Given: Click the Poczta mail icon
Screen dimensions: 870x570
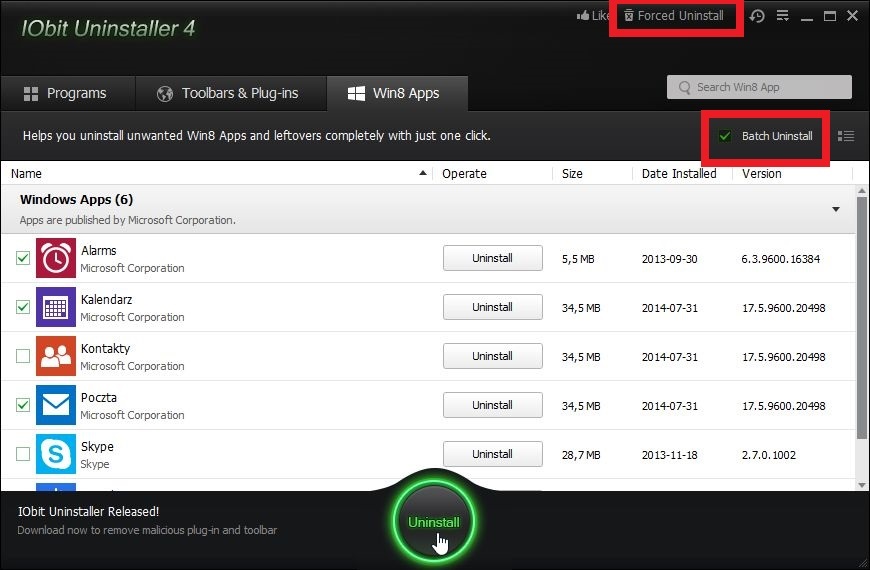Looking at the screenshot, I should 56,405.
